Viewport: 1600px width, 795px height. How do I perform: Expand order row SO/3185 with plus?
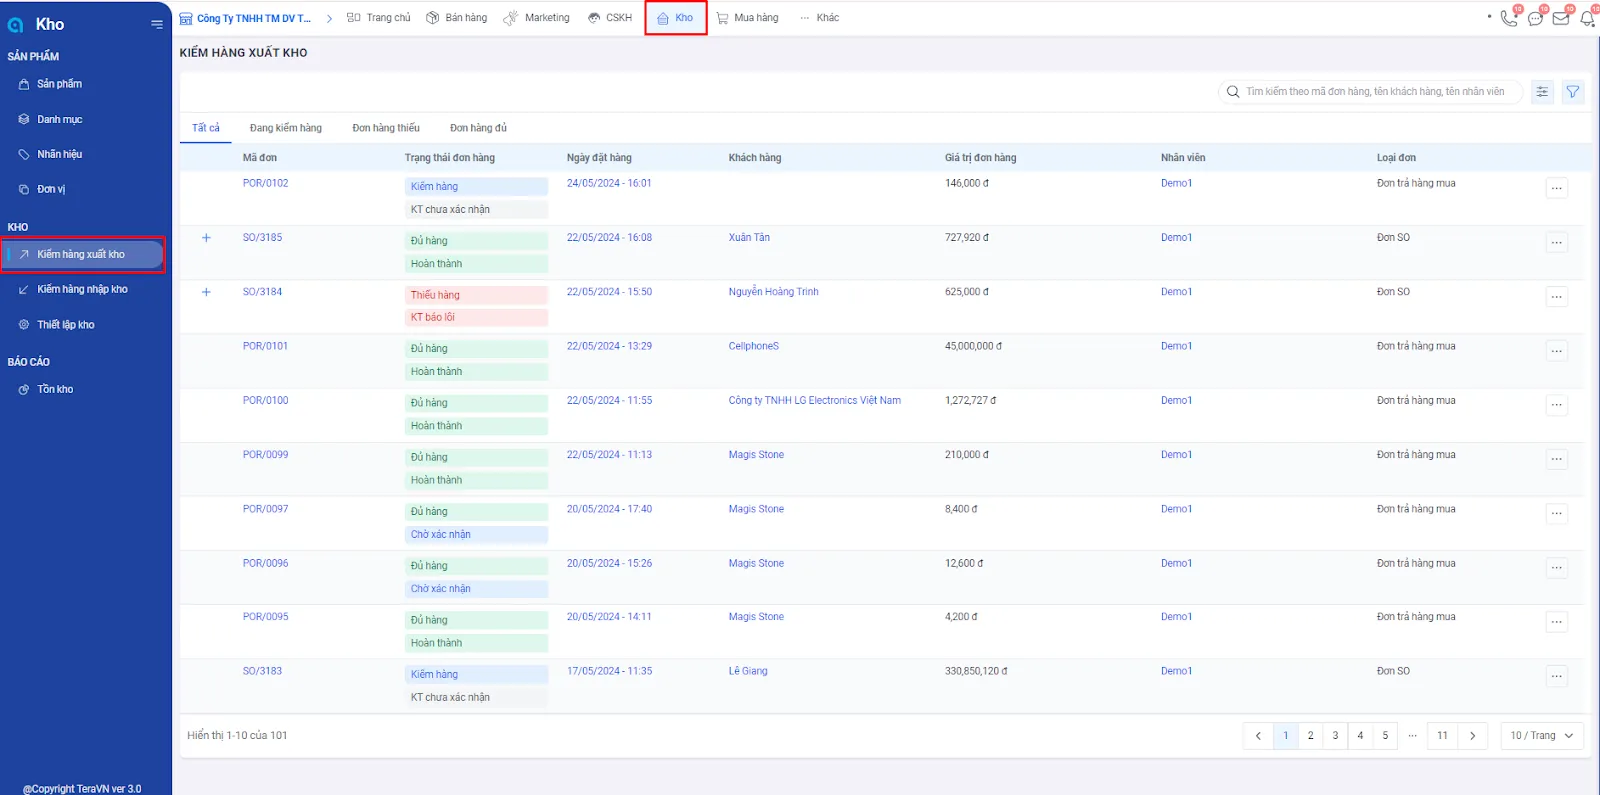(x=206, y=238)
